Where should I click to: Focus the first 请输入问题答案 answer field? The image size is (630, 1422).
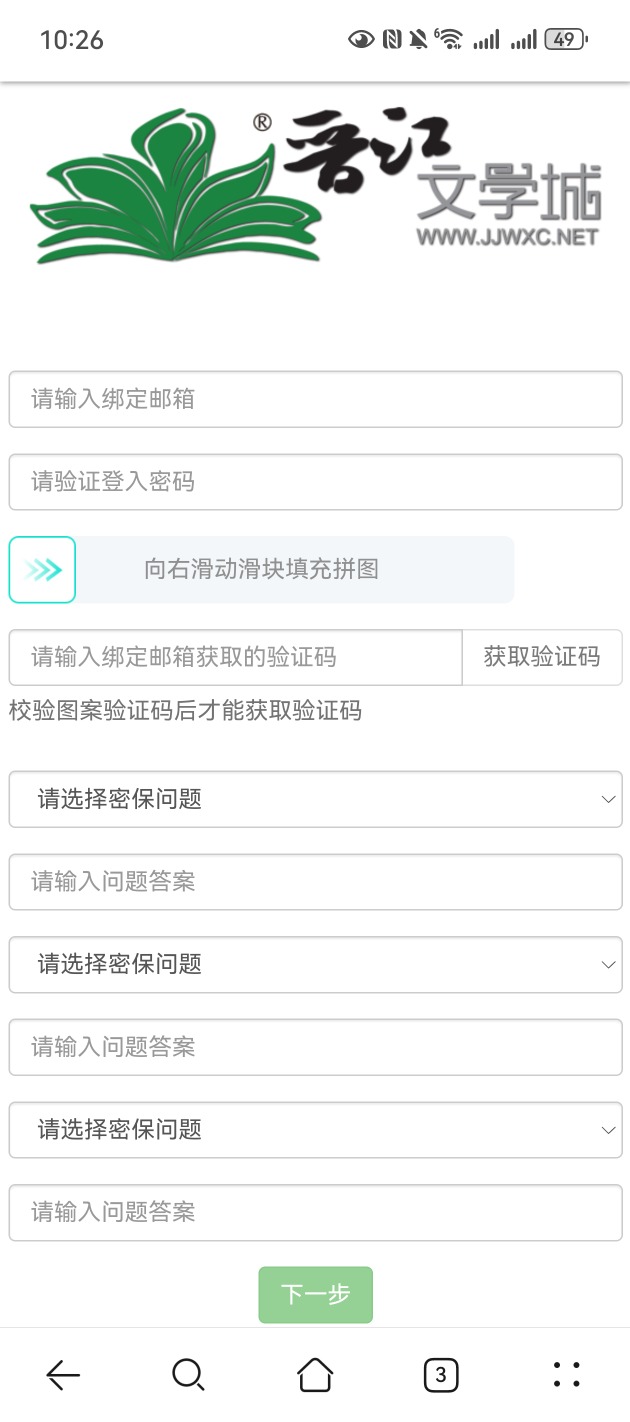(x=315, y=882)
